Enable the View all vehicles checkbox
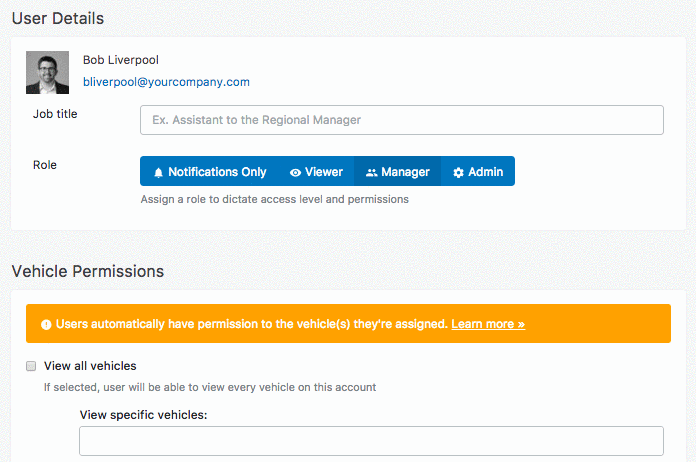696x462 pixels. click(31, 366)
